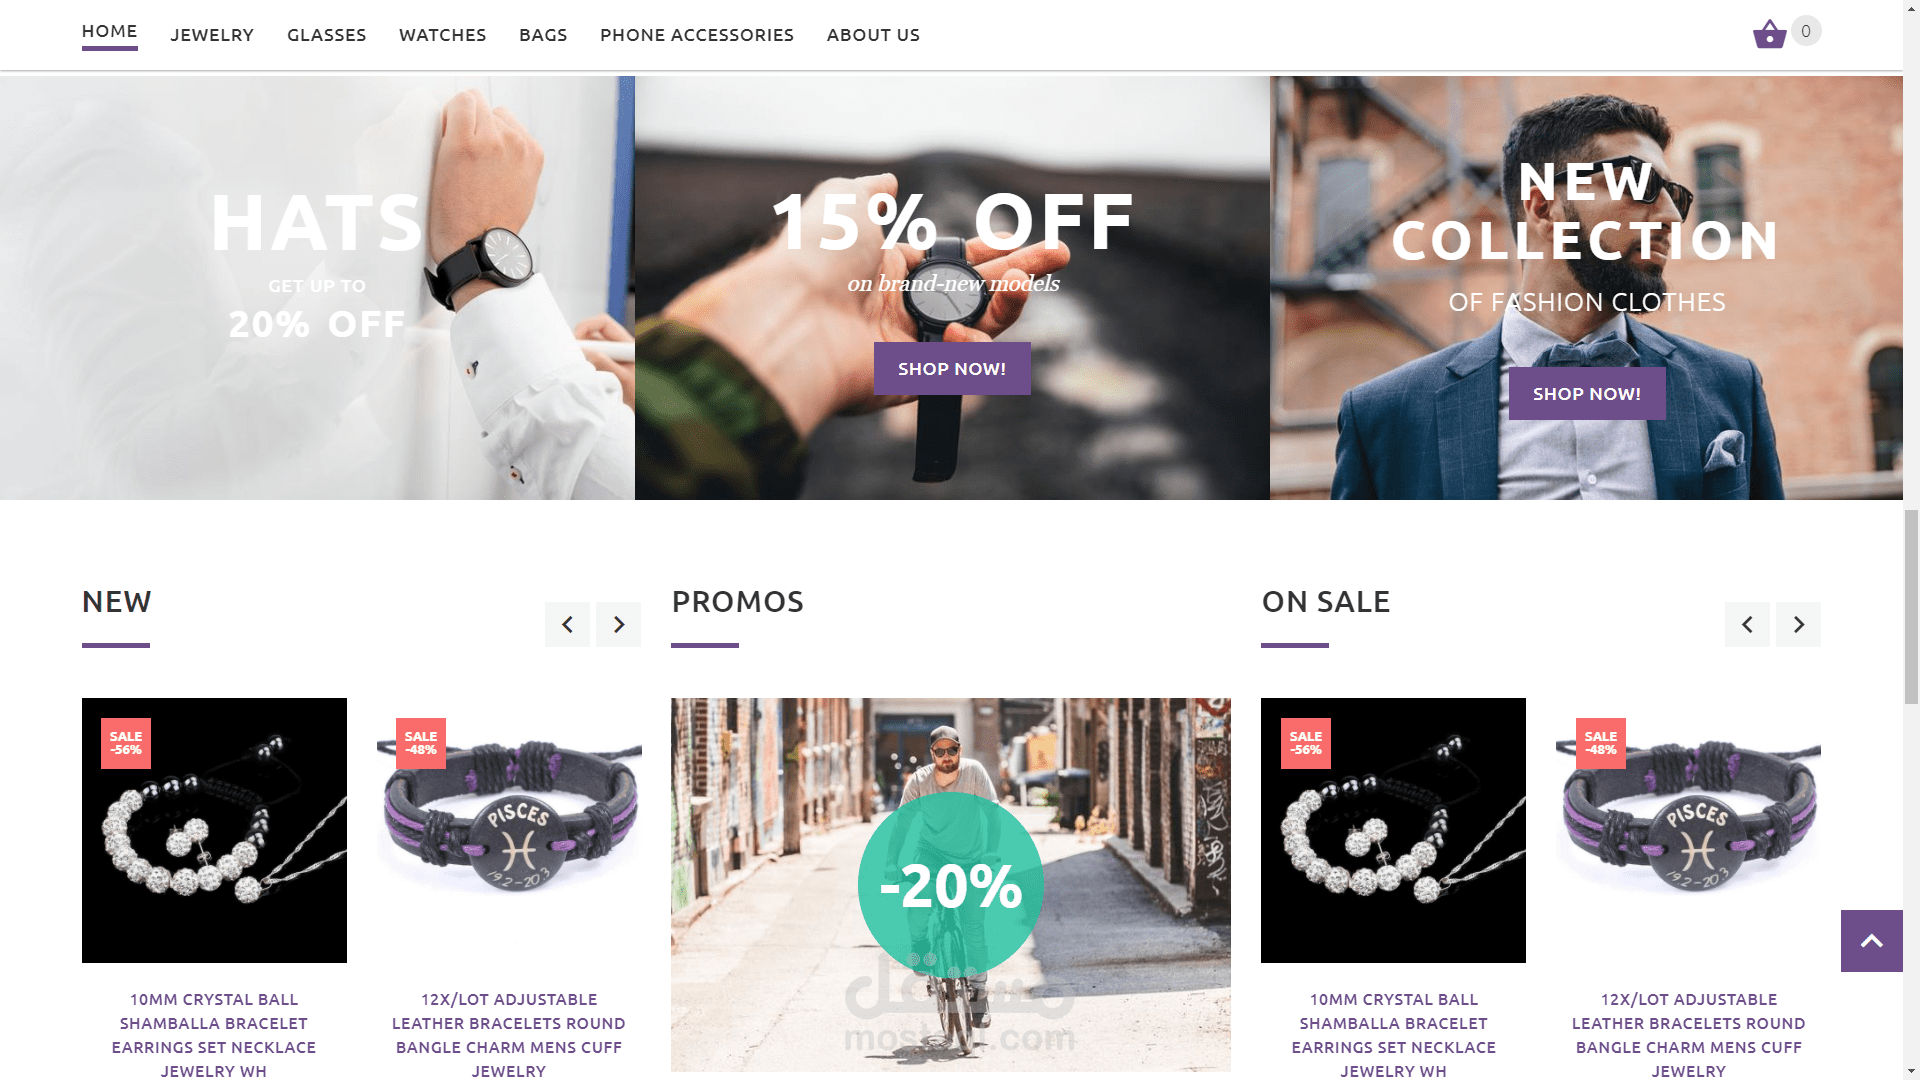This screenshot has width=1920, height=1080.
Task: Open Pisces leather bracelet image under ON SALE
Action: 1688,831
